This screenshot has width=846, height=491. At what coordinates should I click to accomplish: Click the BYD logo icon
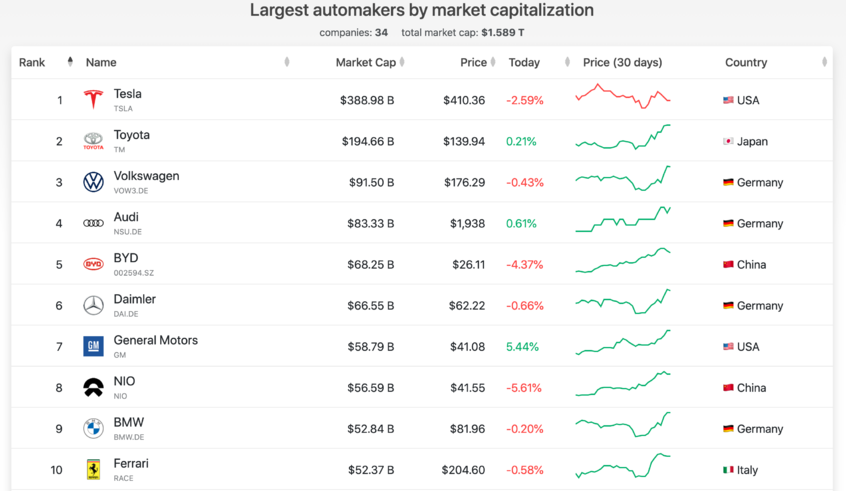(93, 264)
